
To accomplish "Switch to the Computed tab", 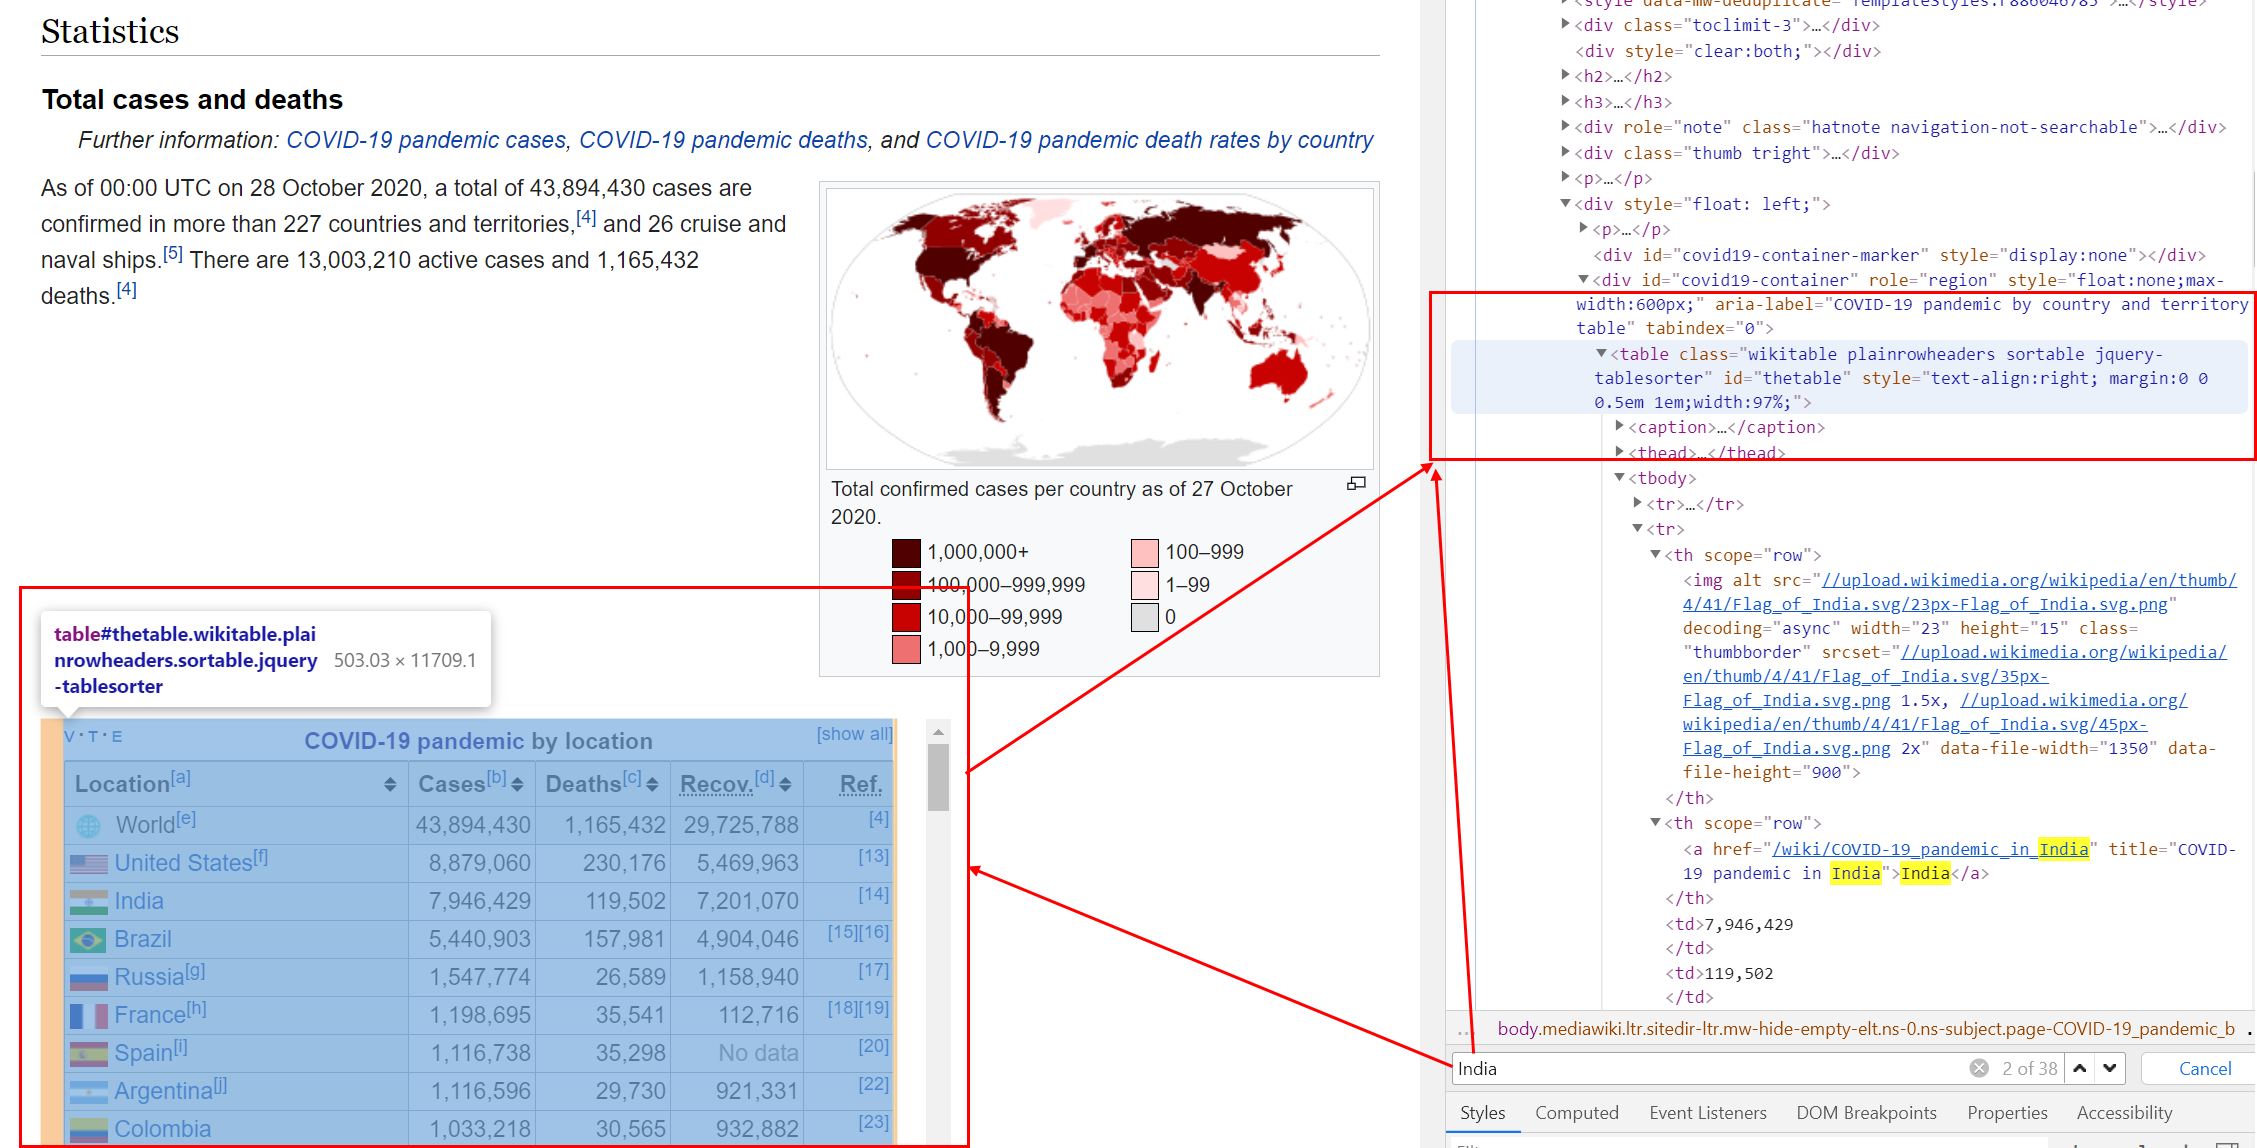I will coord(1576,1113).
